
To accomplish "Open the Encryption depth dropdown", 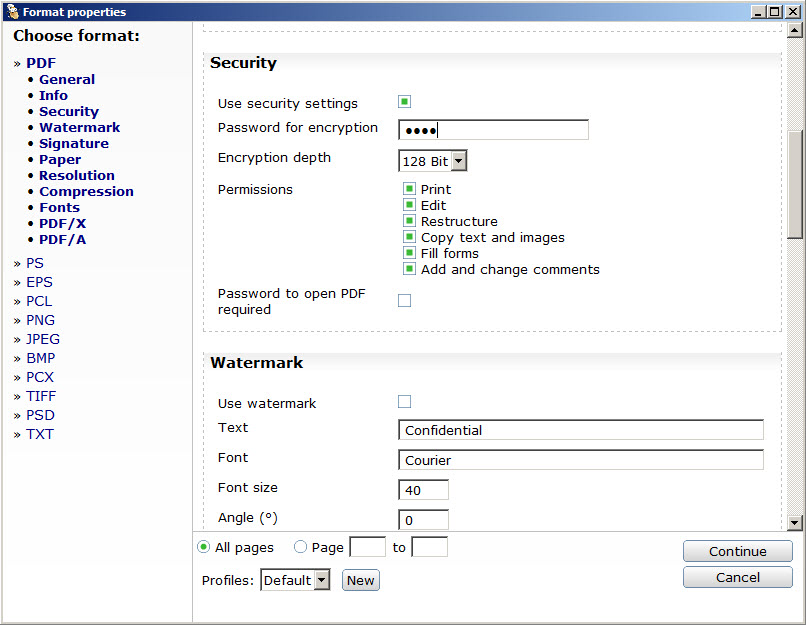I will pyautogui.click(x=433, y=161).
